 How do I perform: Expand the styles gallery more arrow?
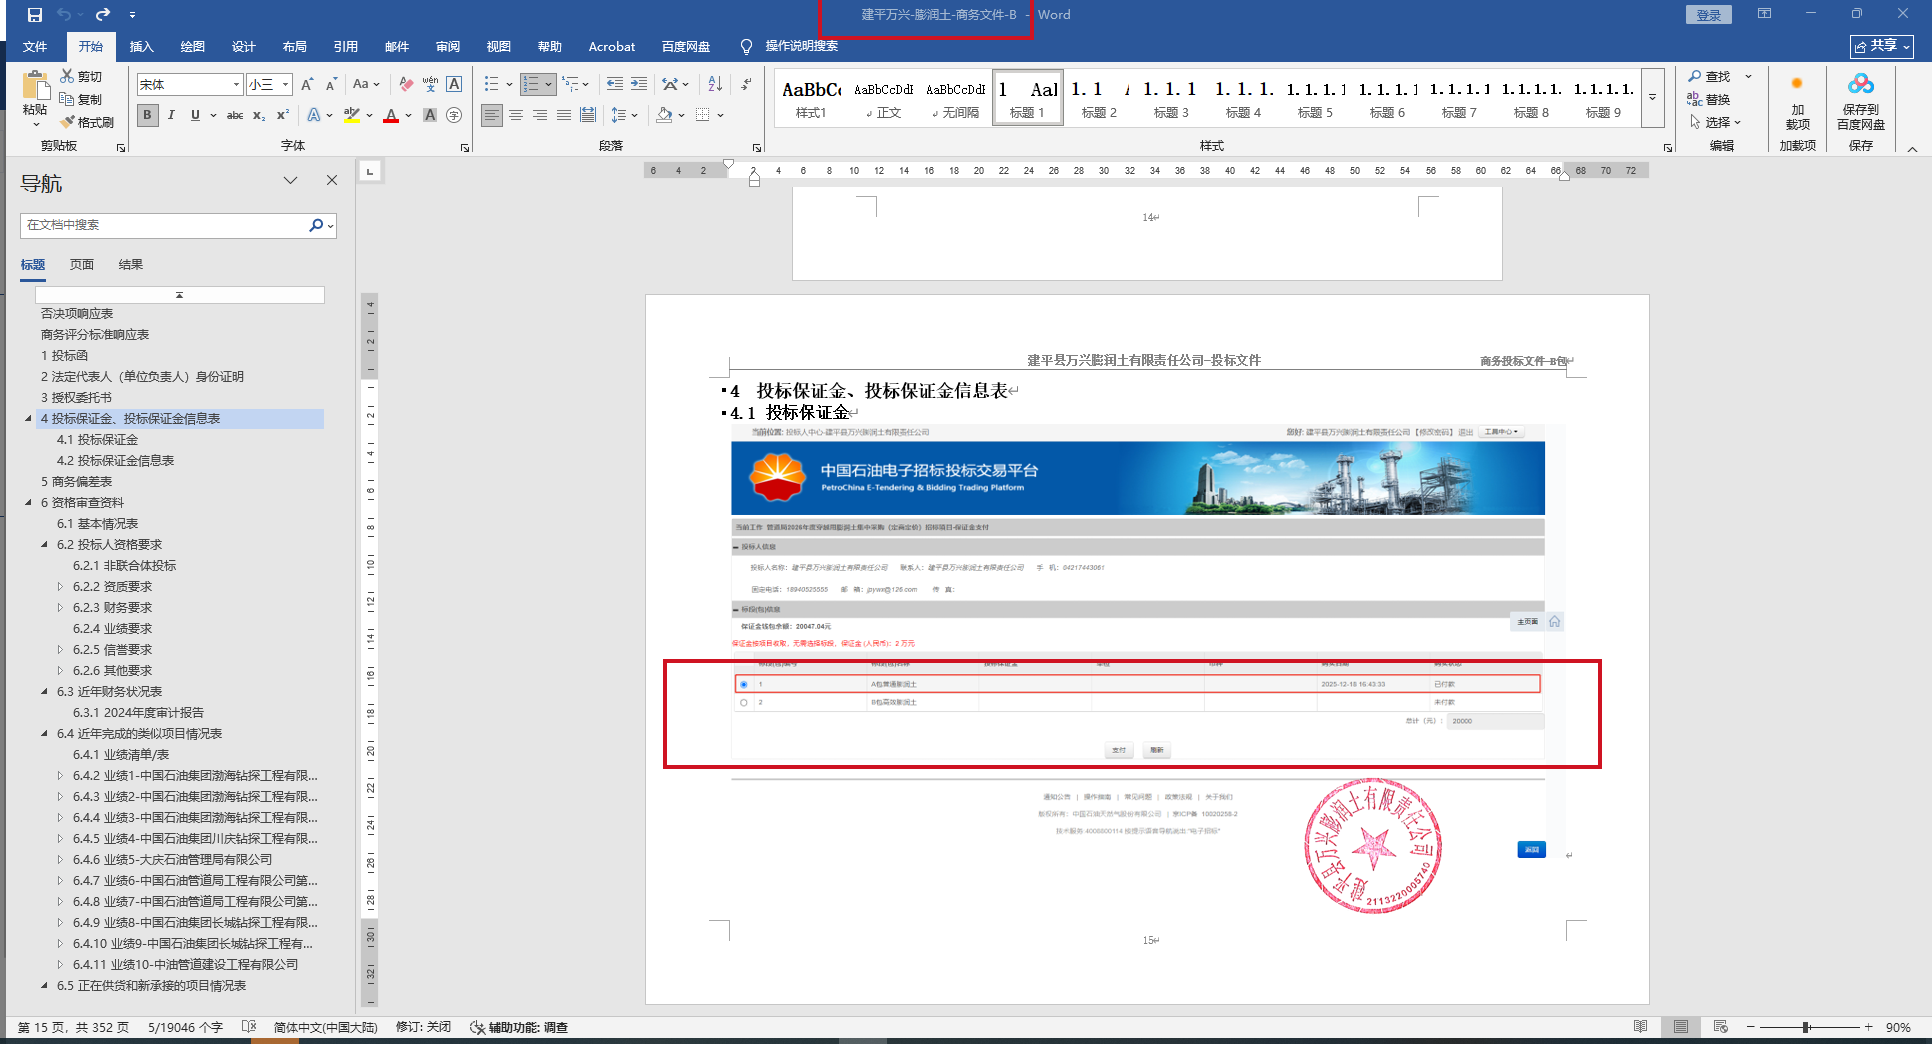pyautogui.click(x=1652, y=97)
